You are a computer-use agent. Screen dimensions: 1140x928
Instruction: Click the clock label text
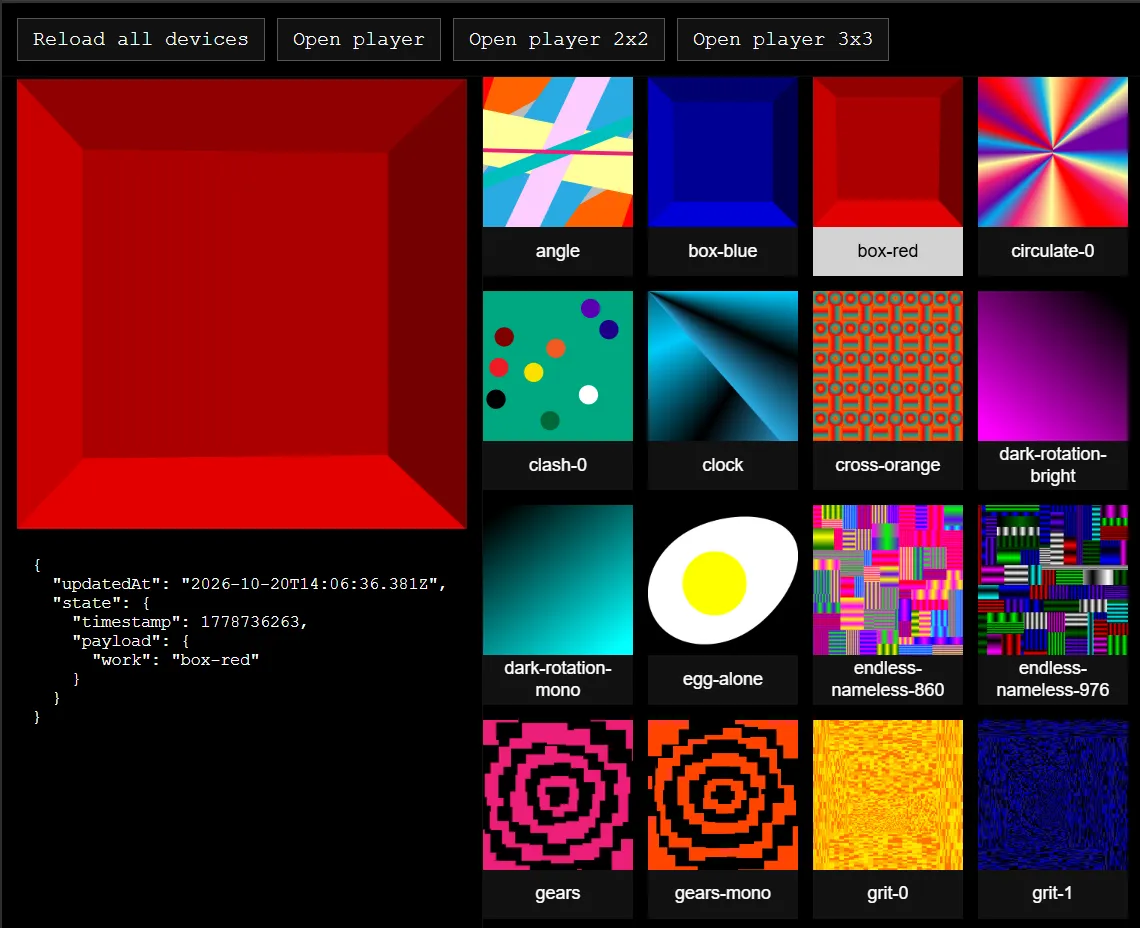coord(723,465)
